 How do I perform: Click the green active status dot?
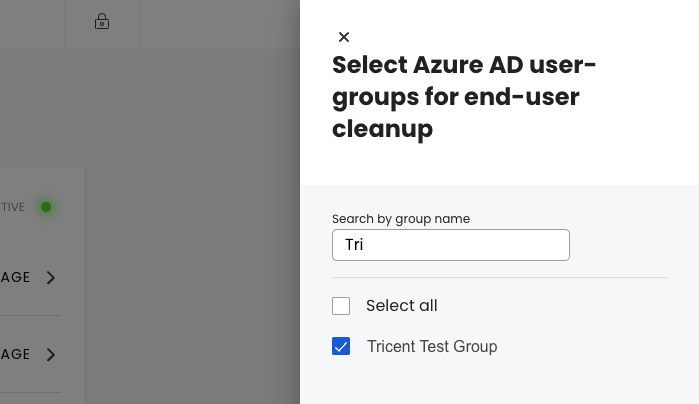[x=46, y=207]
